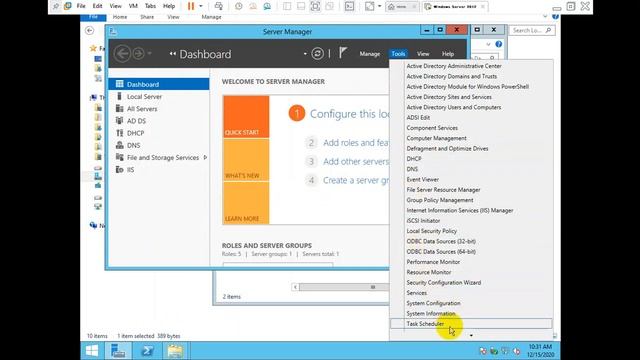Open the Manage menu in Server Manager

click(x=370, y=53)
